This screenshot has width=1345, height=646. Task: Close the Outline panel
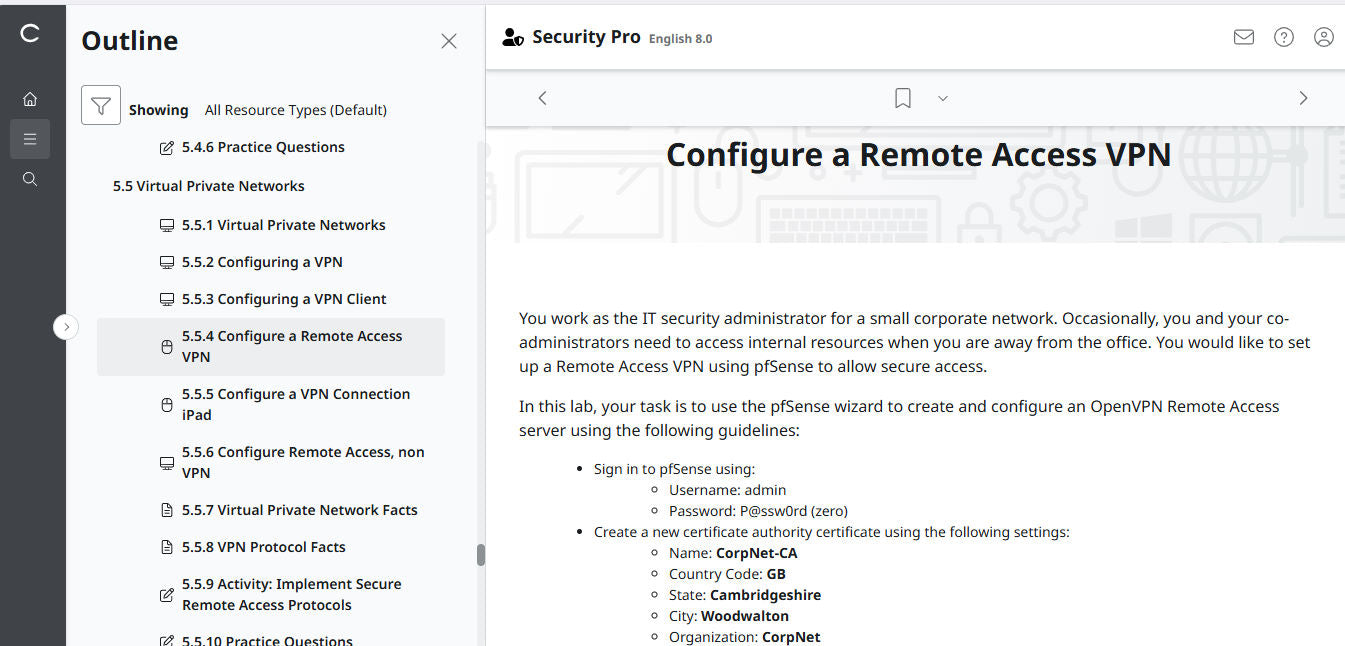pyautogui.click(x=448, y=40)
